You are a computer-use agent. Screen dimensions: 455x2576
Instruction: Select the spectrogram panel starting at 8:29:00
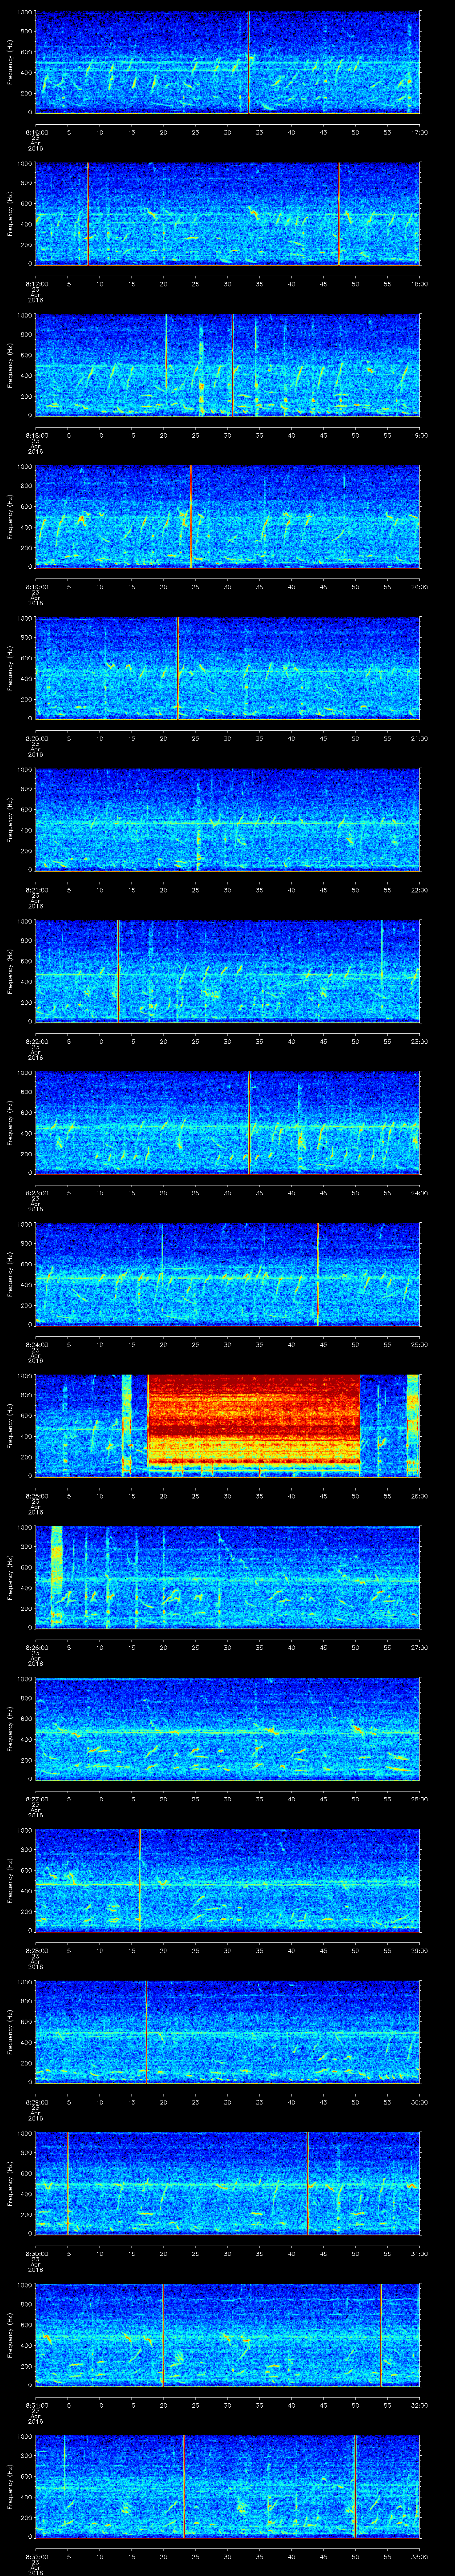tap(227, 2032)
